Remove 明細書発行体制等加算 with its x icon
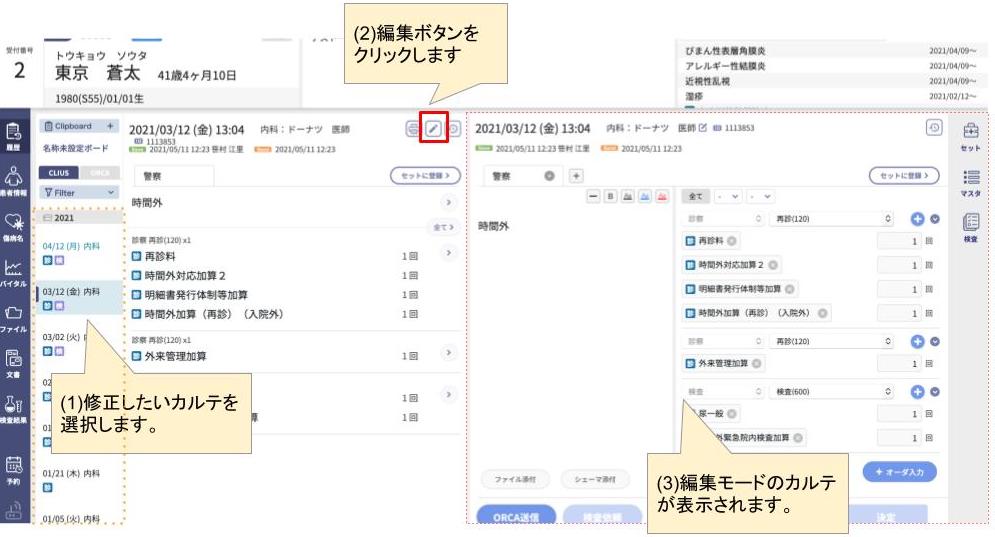 789,289
